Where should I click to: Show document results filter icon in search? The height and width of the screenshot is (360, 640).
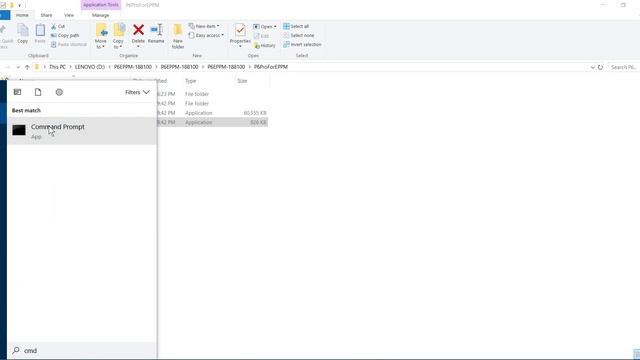[38, 92]
